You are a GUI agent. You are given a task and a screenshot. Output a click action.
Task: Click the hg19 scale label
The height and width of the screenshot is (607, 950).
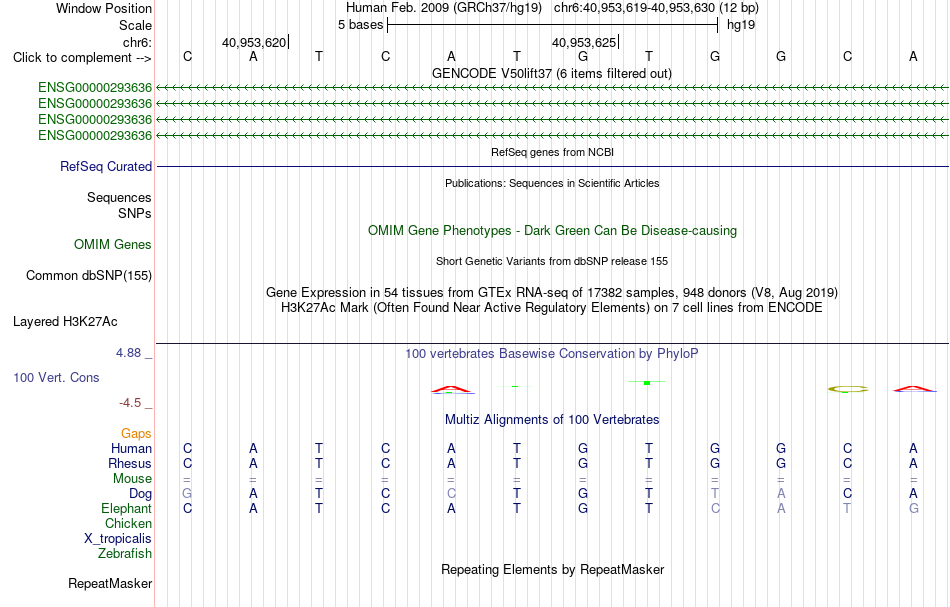(741, 25)
